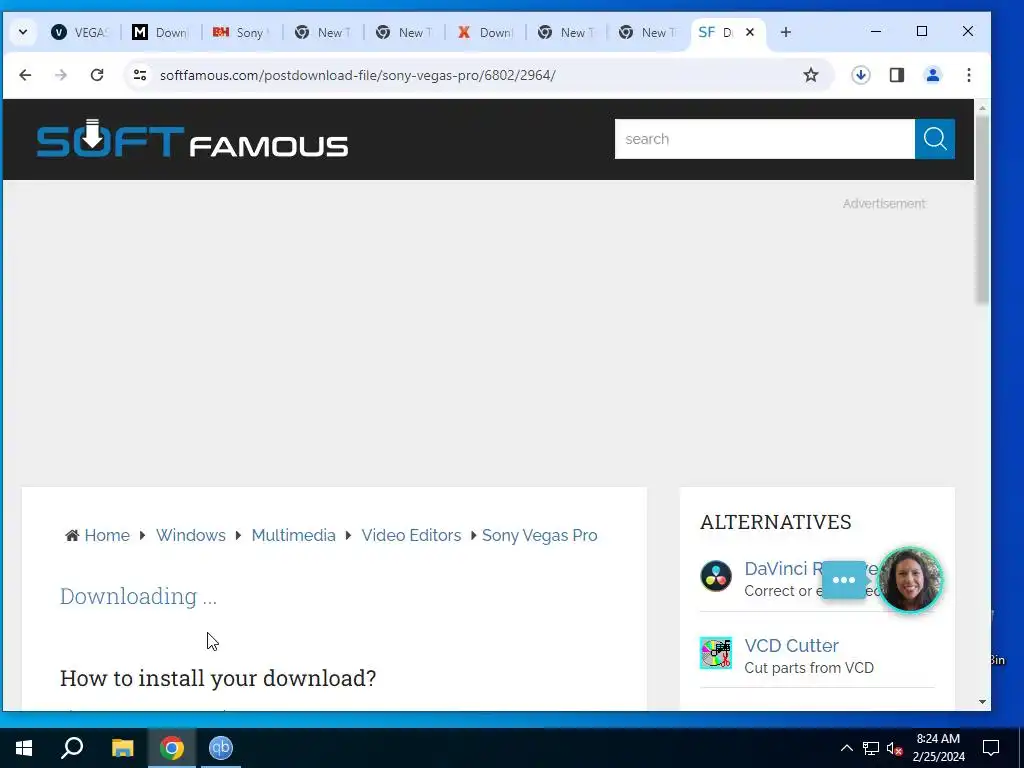Click the scrollbar up arrow
The height and width of the screenshot is (768, 1024).
pyautogui.click(x=982, y=108)
